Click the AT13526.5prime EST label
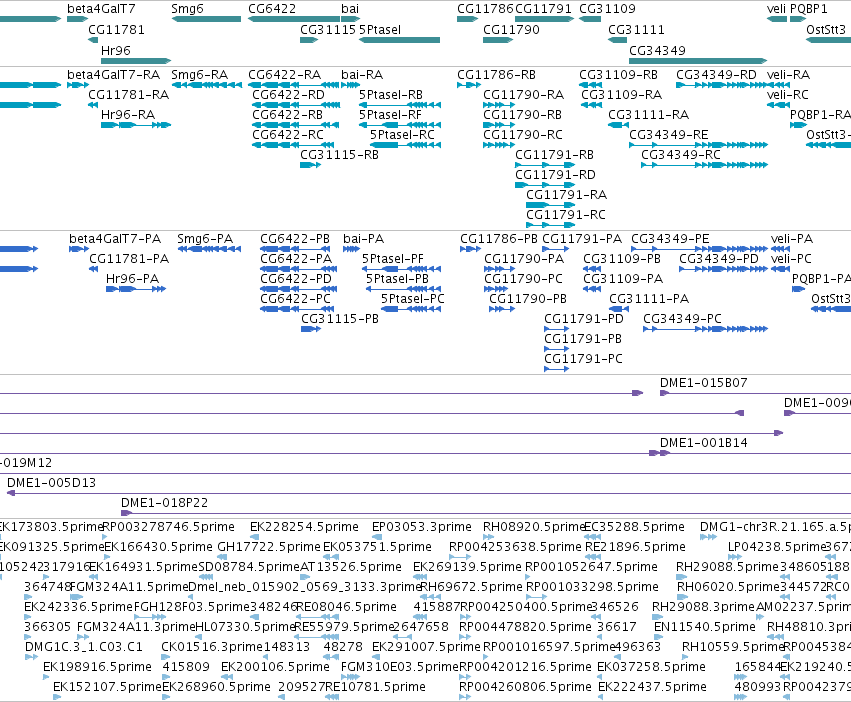851x702 pixels. click(351, 567)
